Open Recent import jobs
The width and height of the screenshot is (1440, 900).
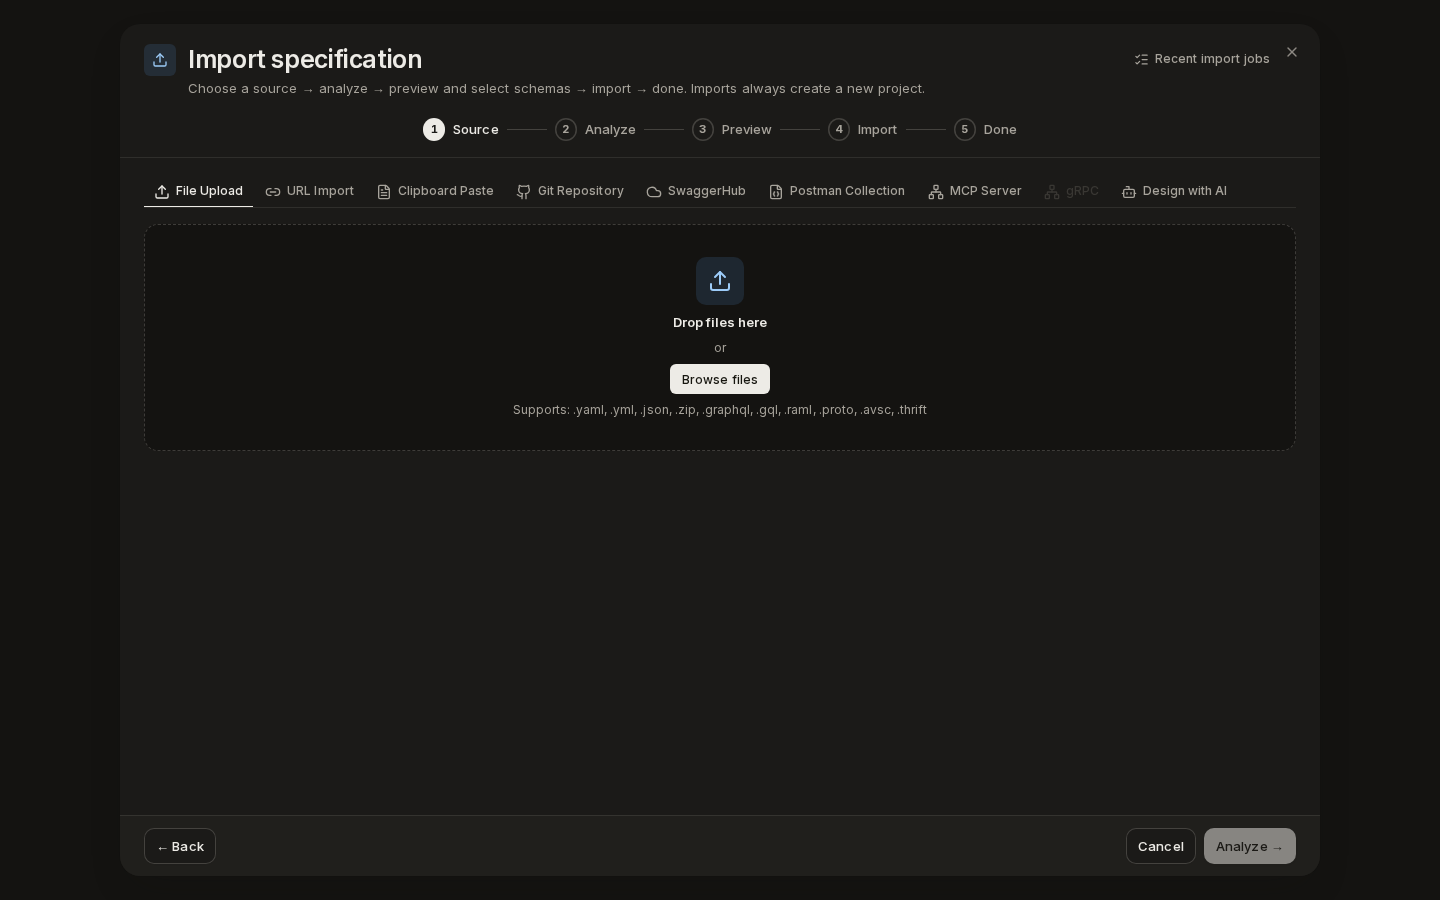tap(1202, 59)
